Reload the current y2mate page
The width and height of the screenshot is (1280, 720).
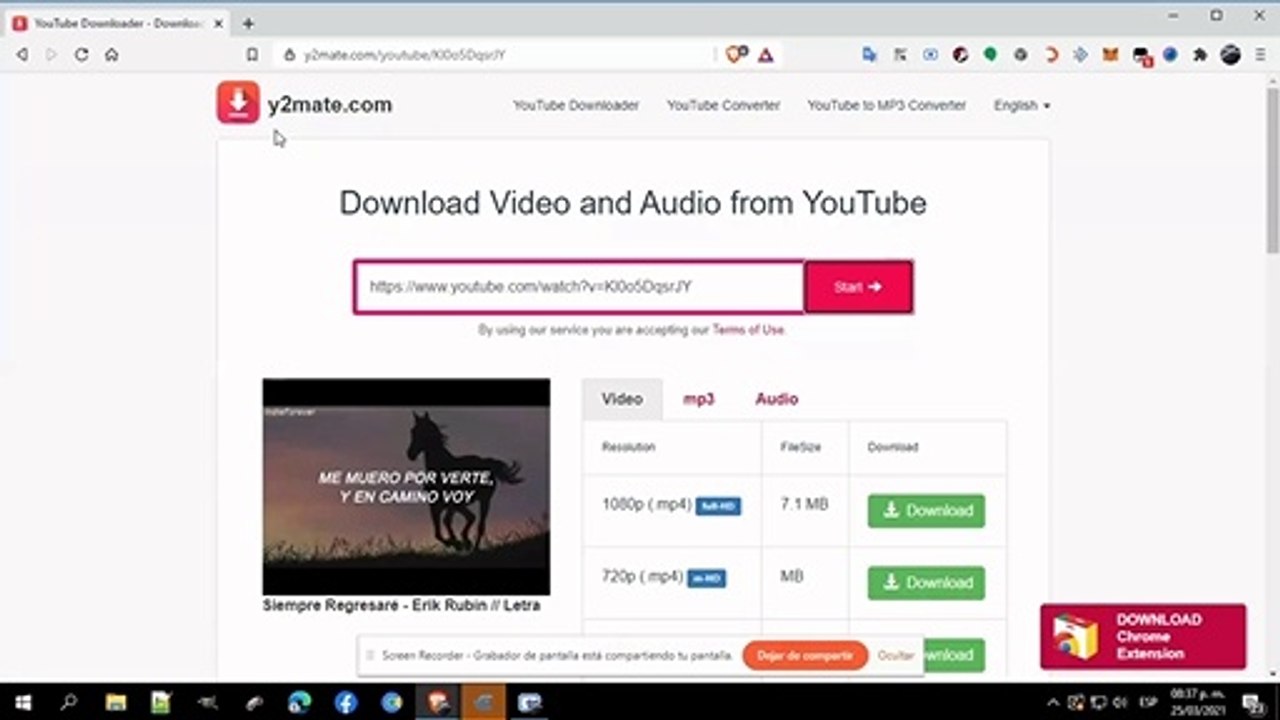point(82,55)
